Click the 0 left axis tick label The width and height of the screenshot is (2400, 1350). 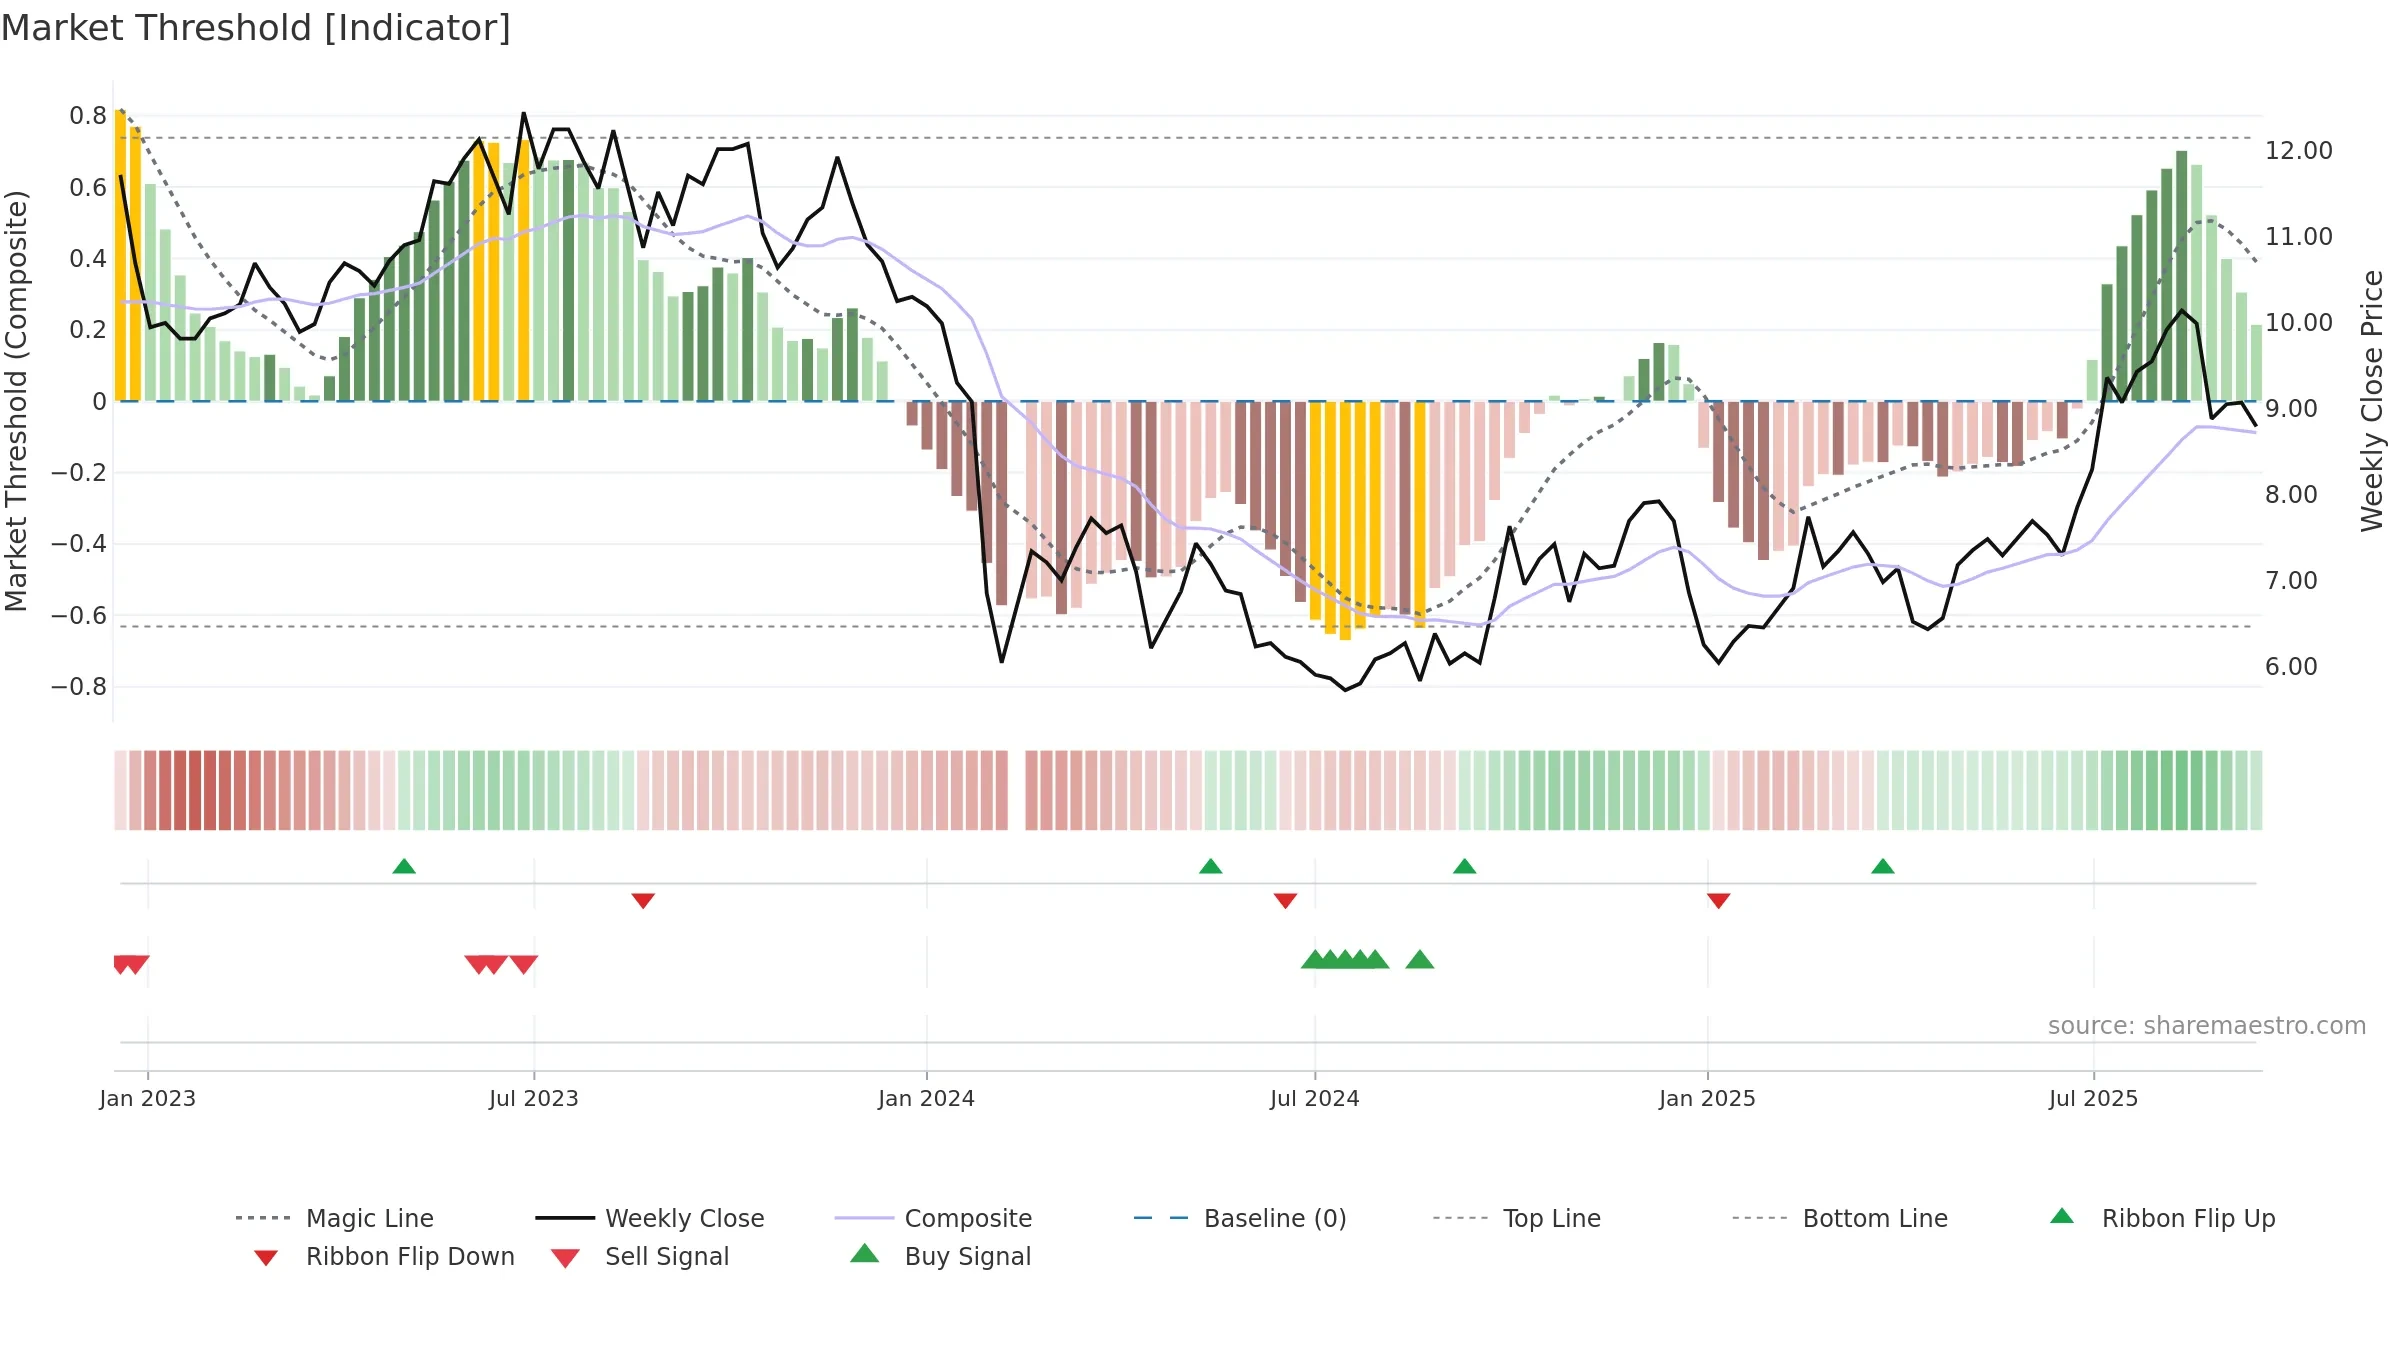coord(99,402)
